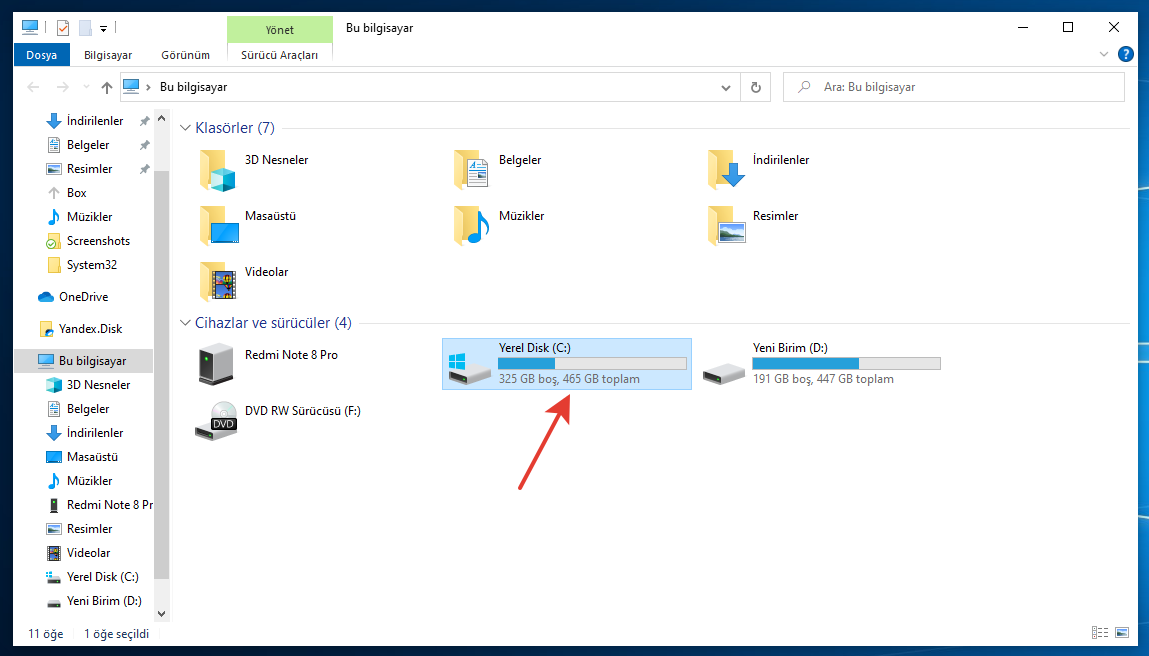
Task: Switch to large icons view in status bar
Action: 1122,633
